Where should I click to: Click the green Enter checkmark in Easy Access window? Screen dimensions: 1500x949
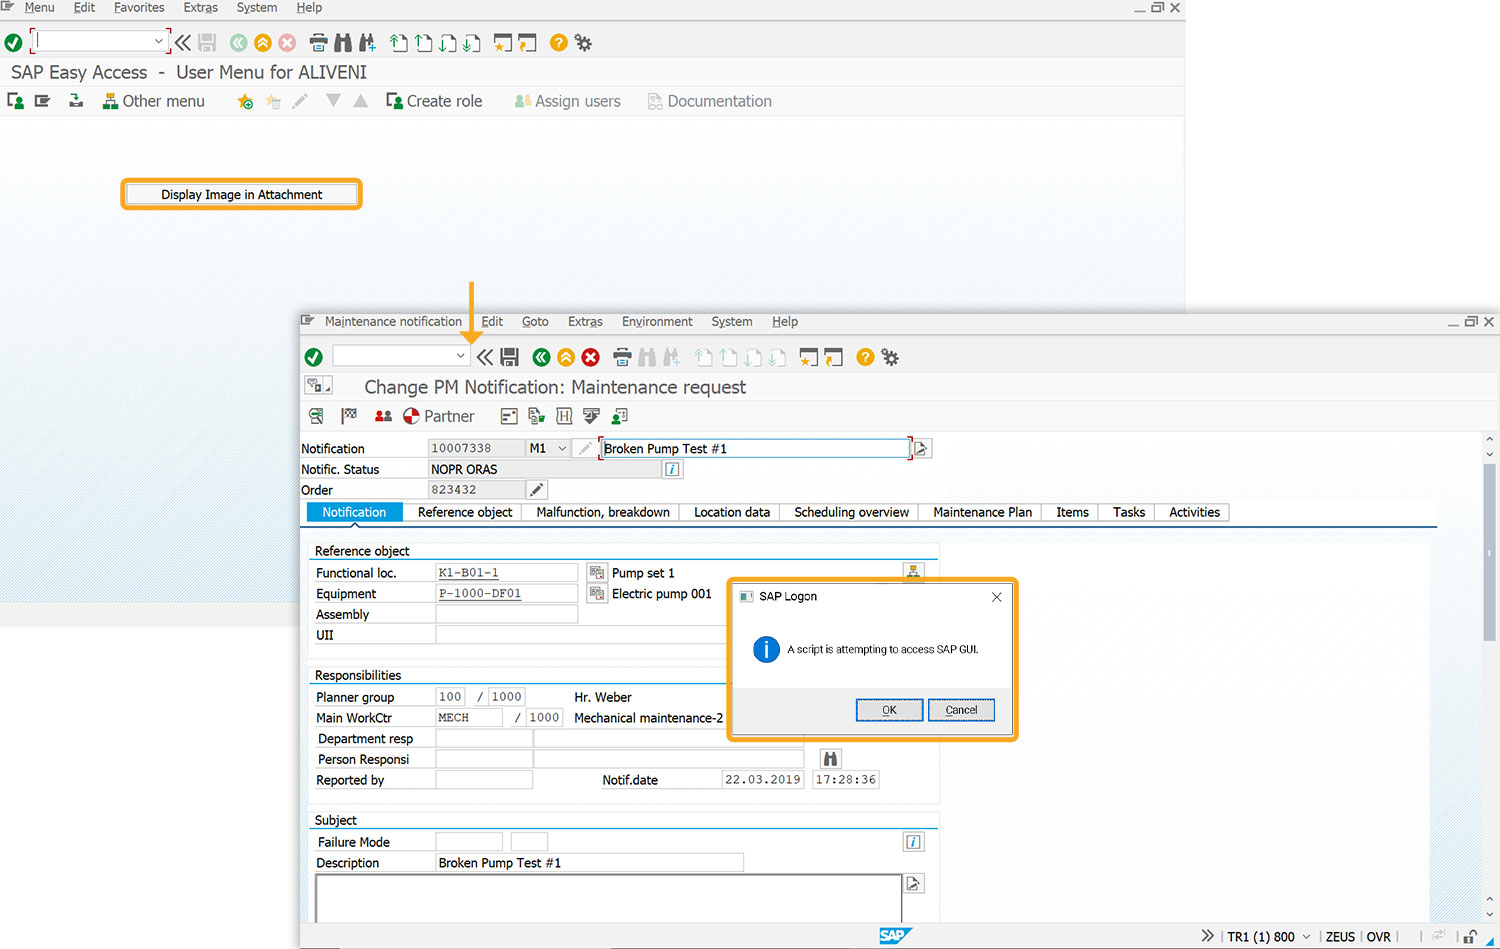pos(14,43)
